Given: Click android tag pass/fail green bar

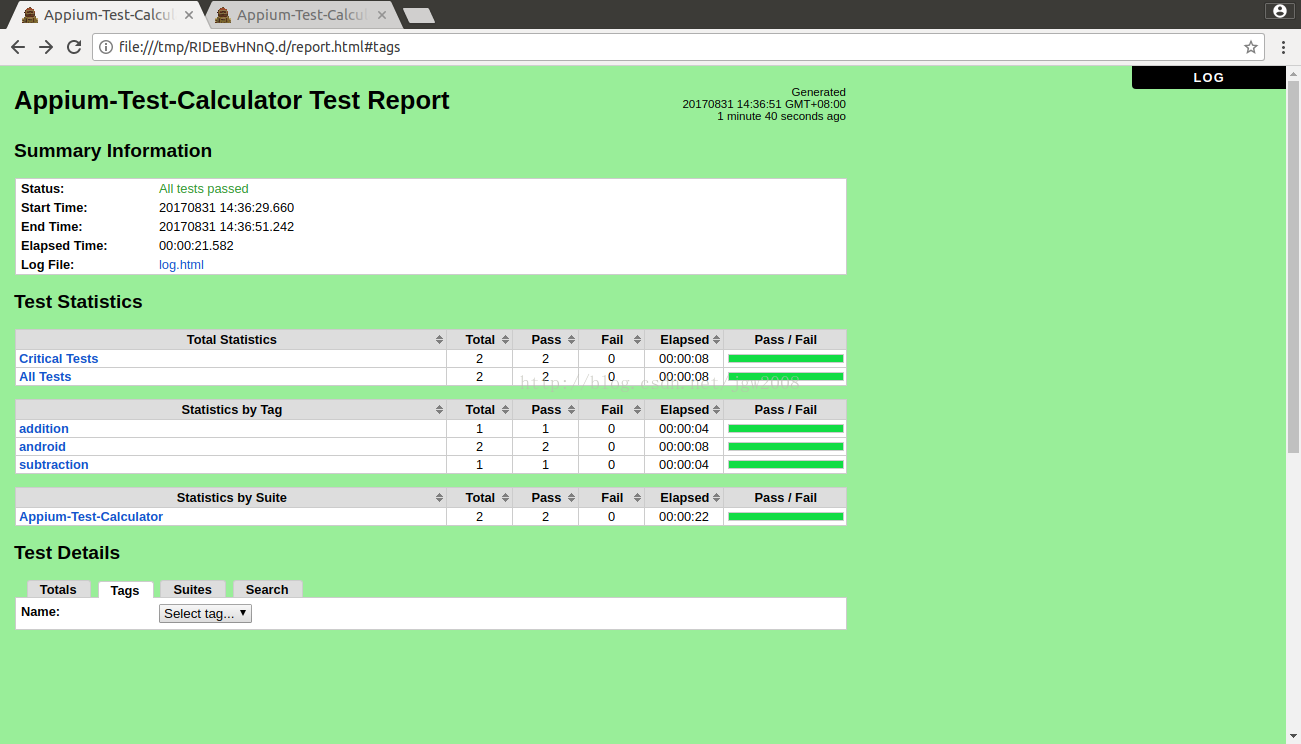Looking at the screenshot, I should pos(786,447).
